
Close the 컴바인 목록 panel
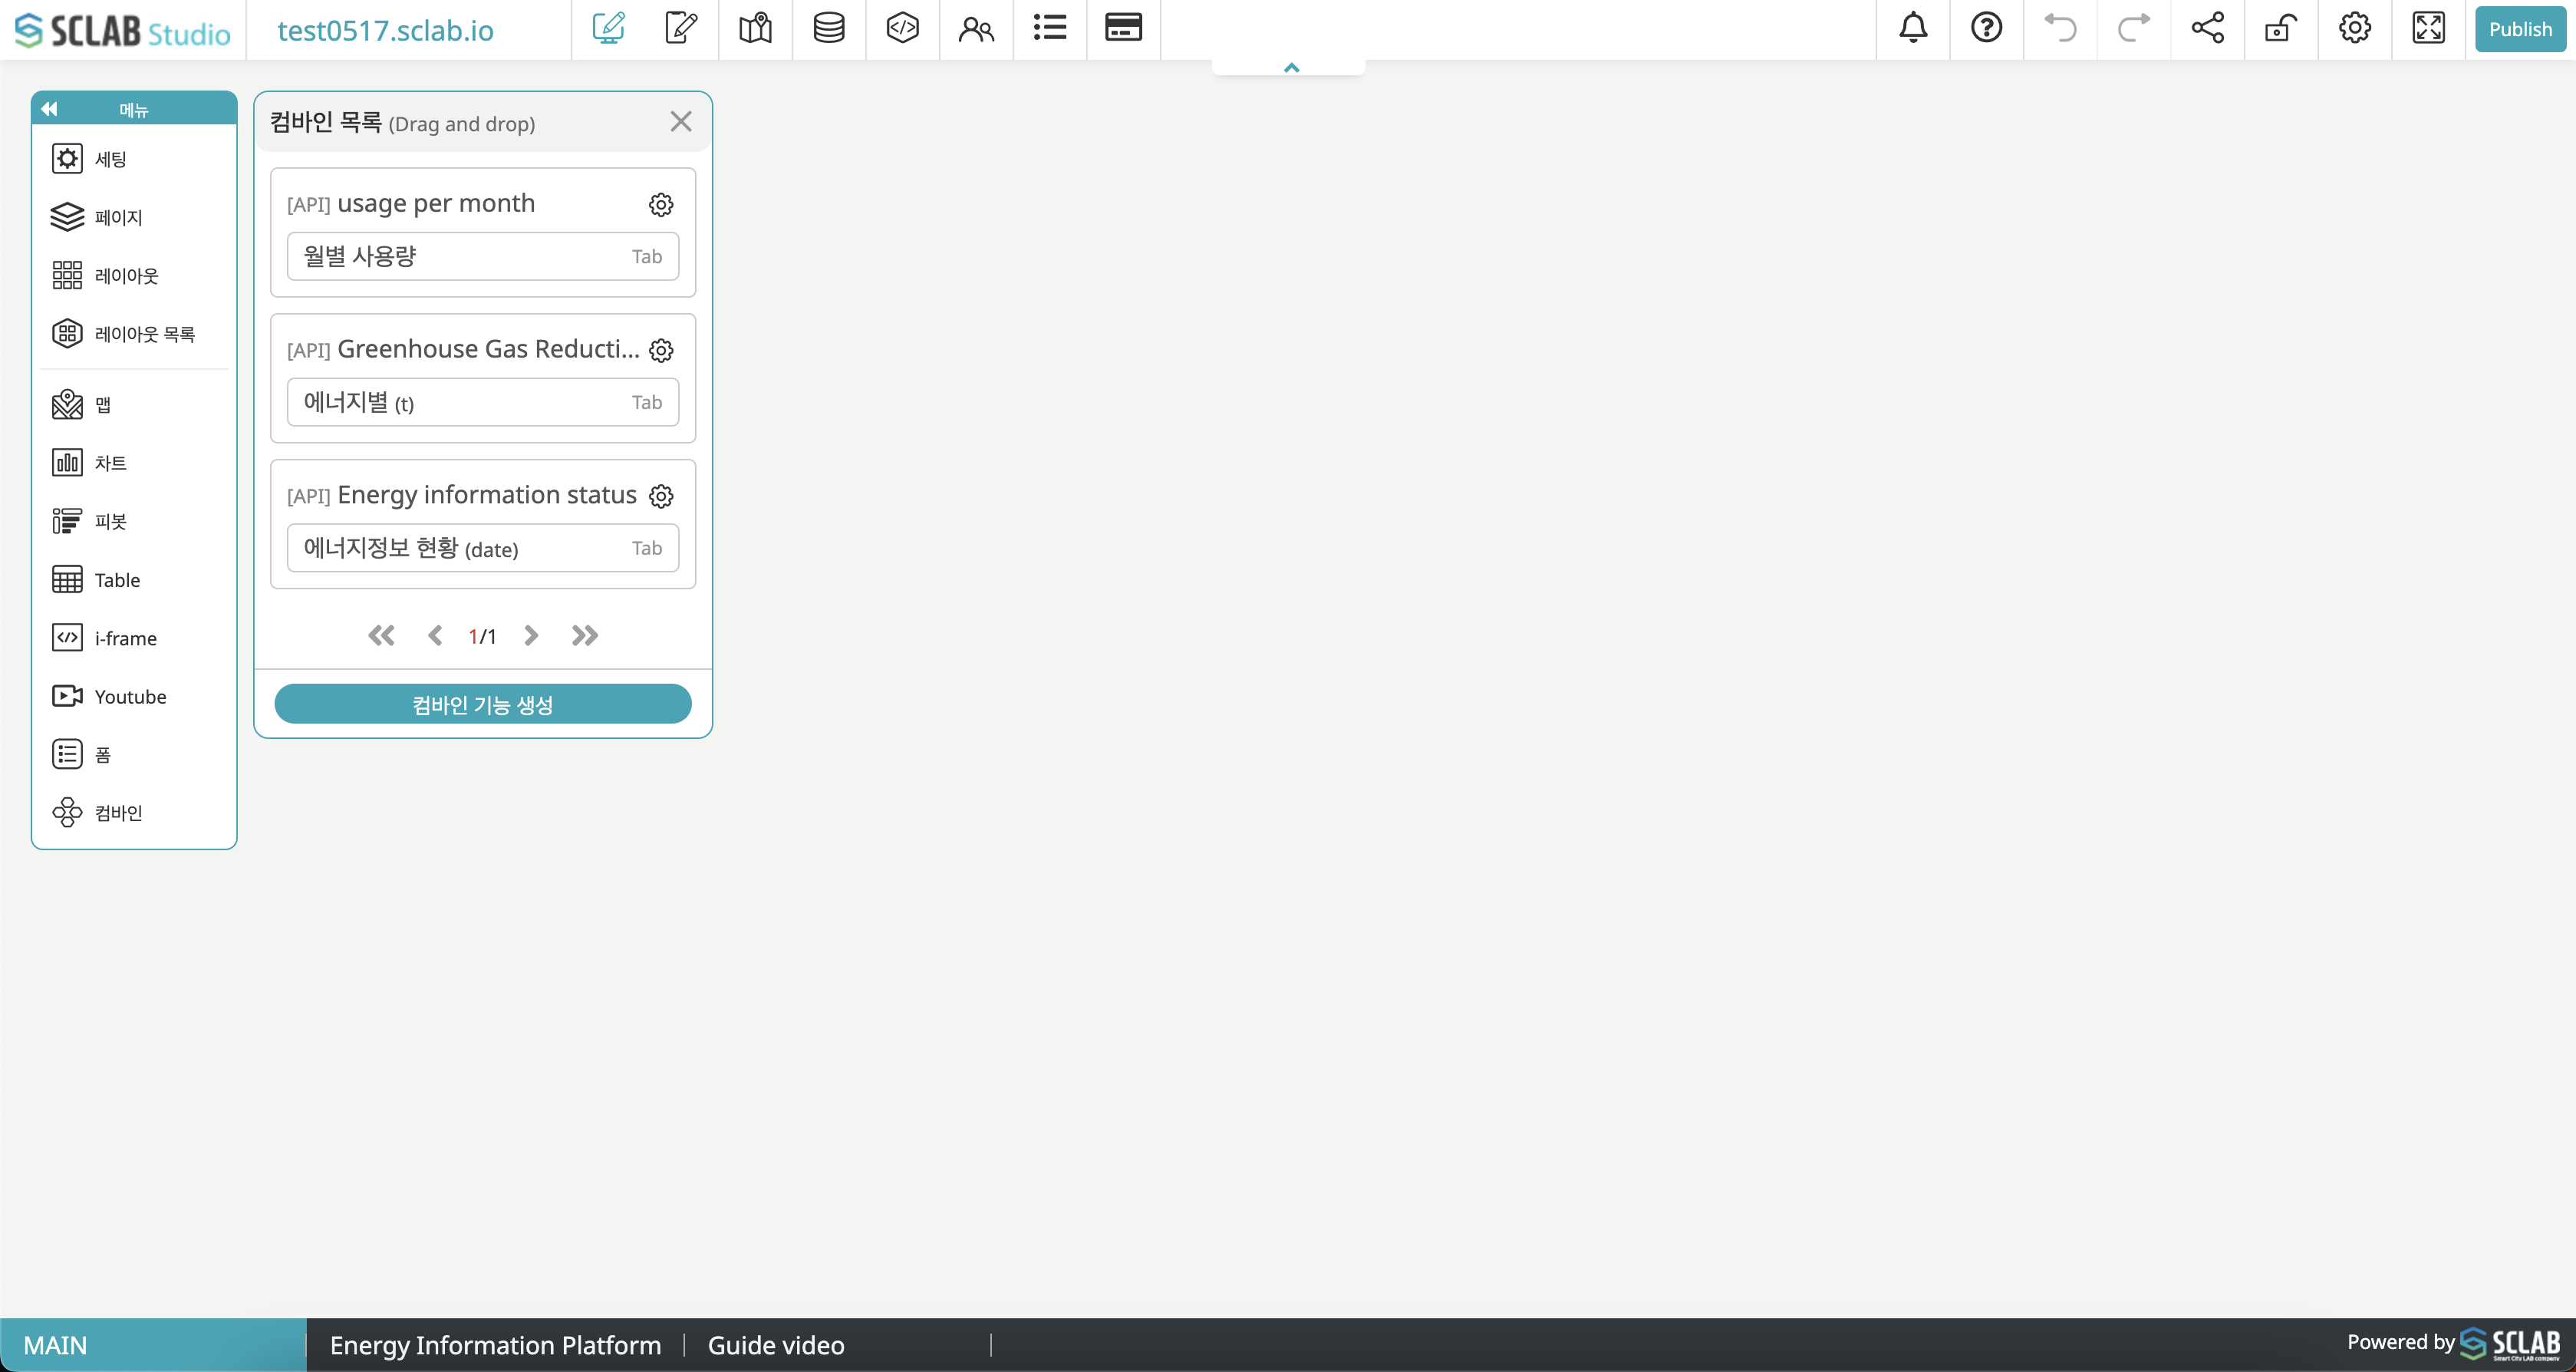[x=681, y=122]
